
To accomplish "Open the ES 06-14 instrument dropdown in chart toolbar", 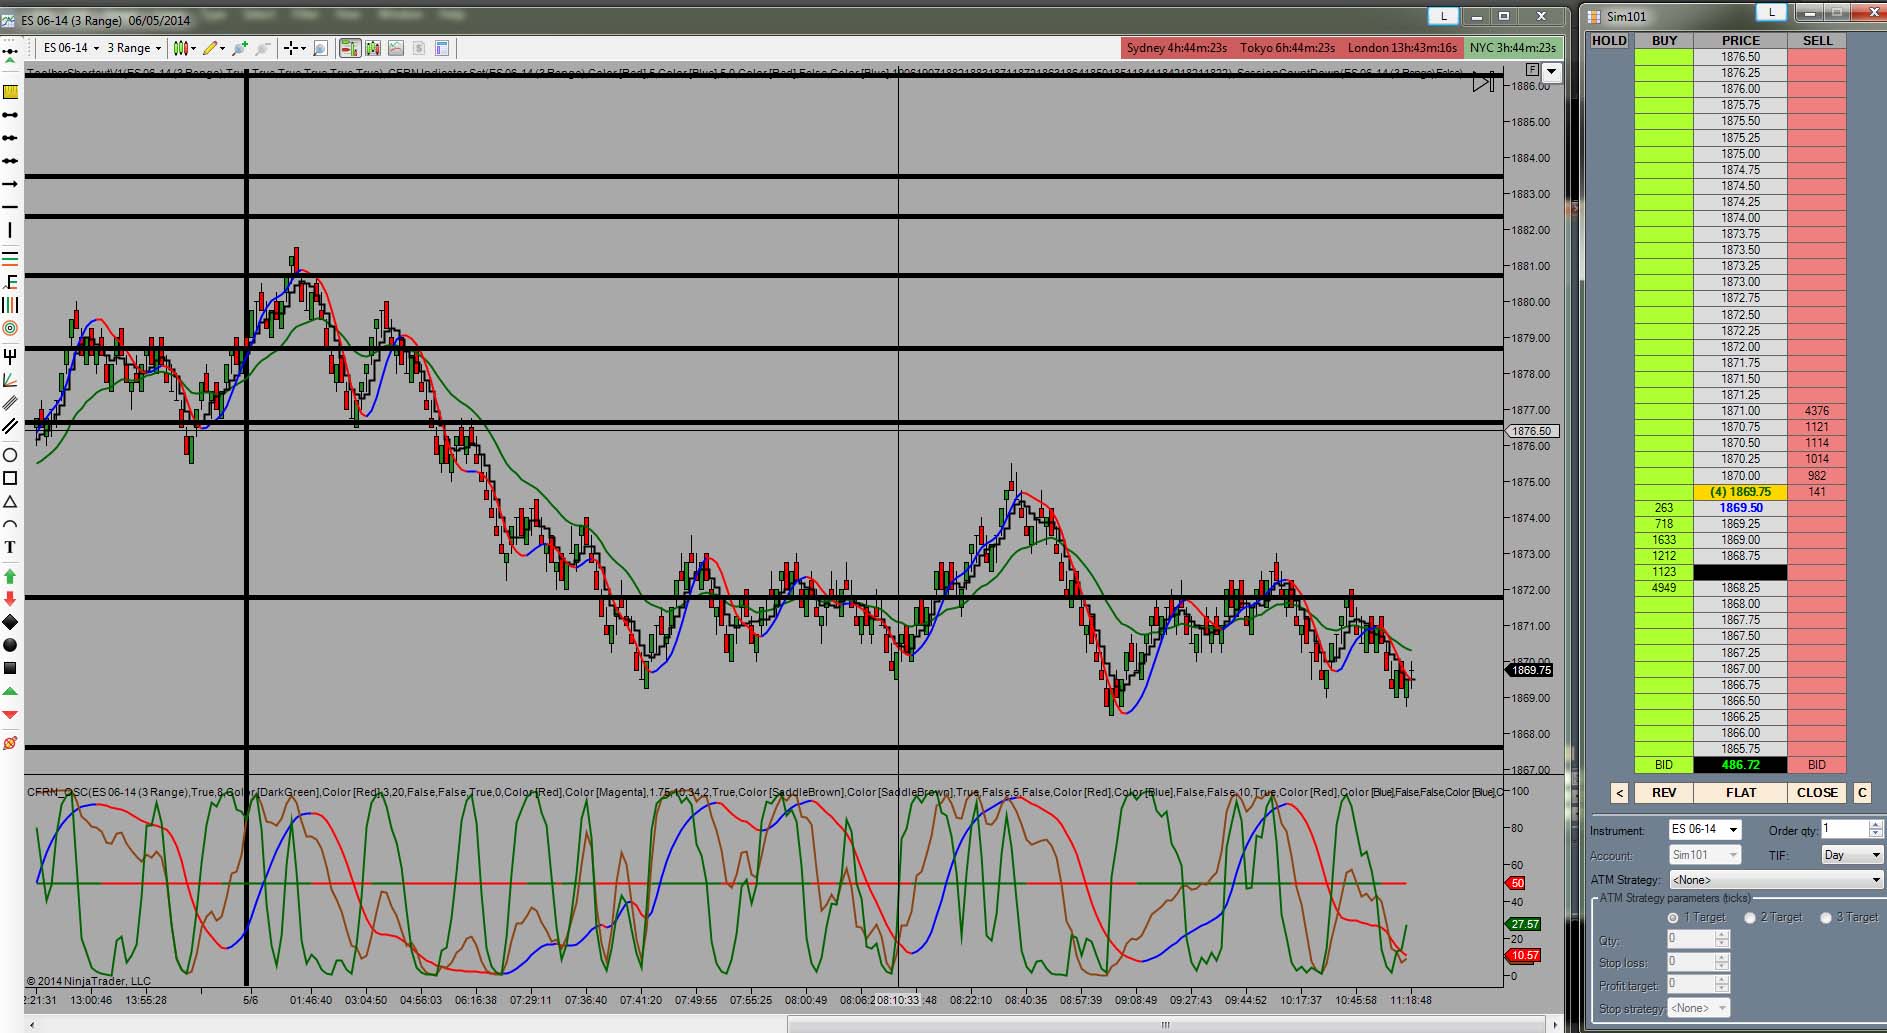I will 71,48.
